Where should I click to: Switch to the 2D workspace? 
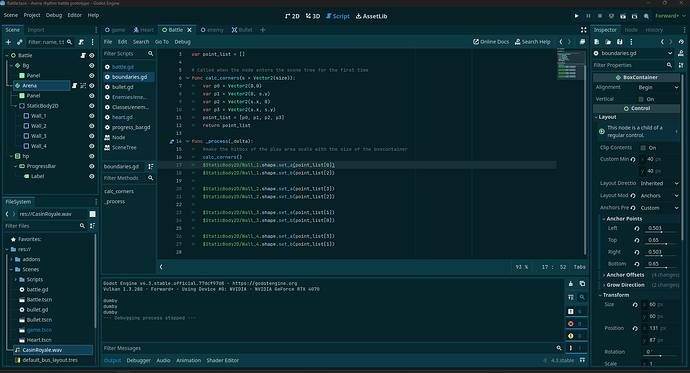pyautogui.click(x=292, y=16)
